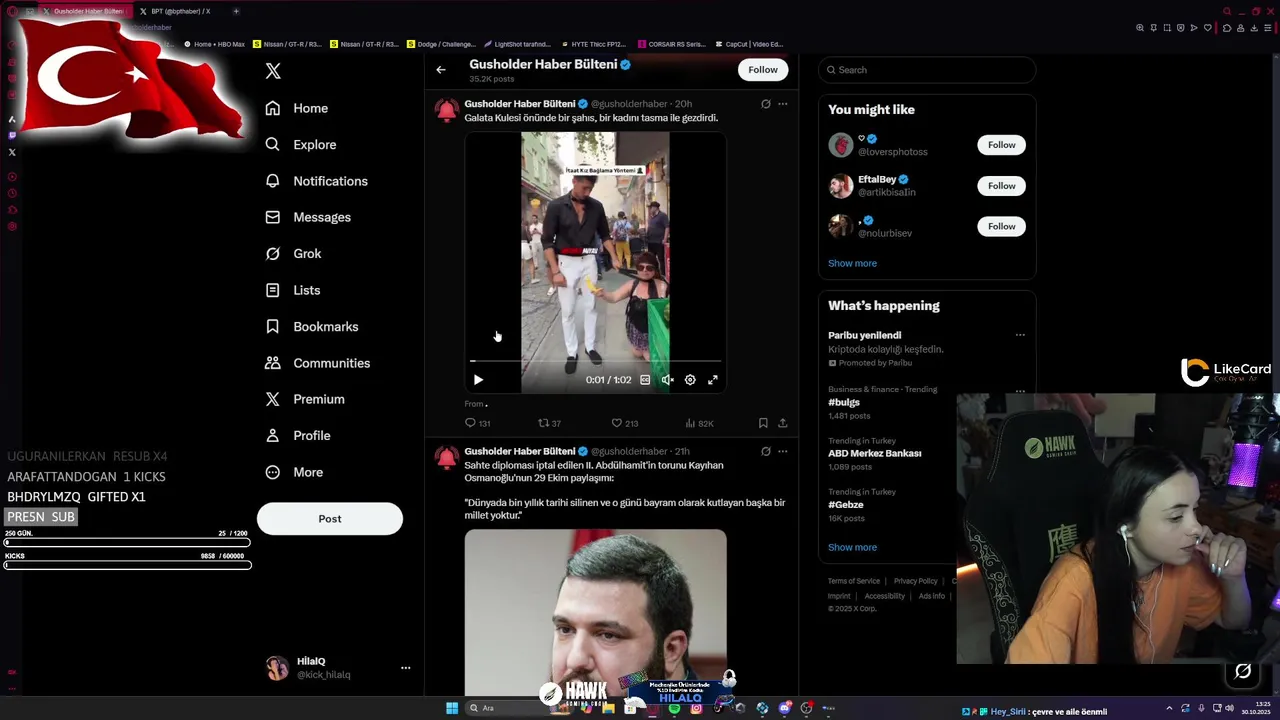Image resolution: width=1280 pixels, height=720 pixels.
Task: Click the Premium X icon in sidebar
Action: [272, 399]
